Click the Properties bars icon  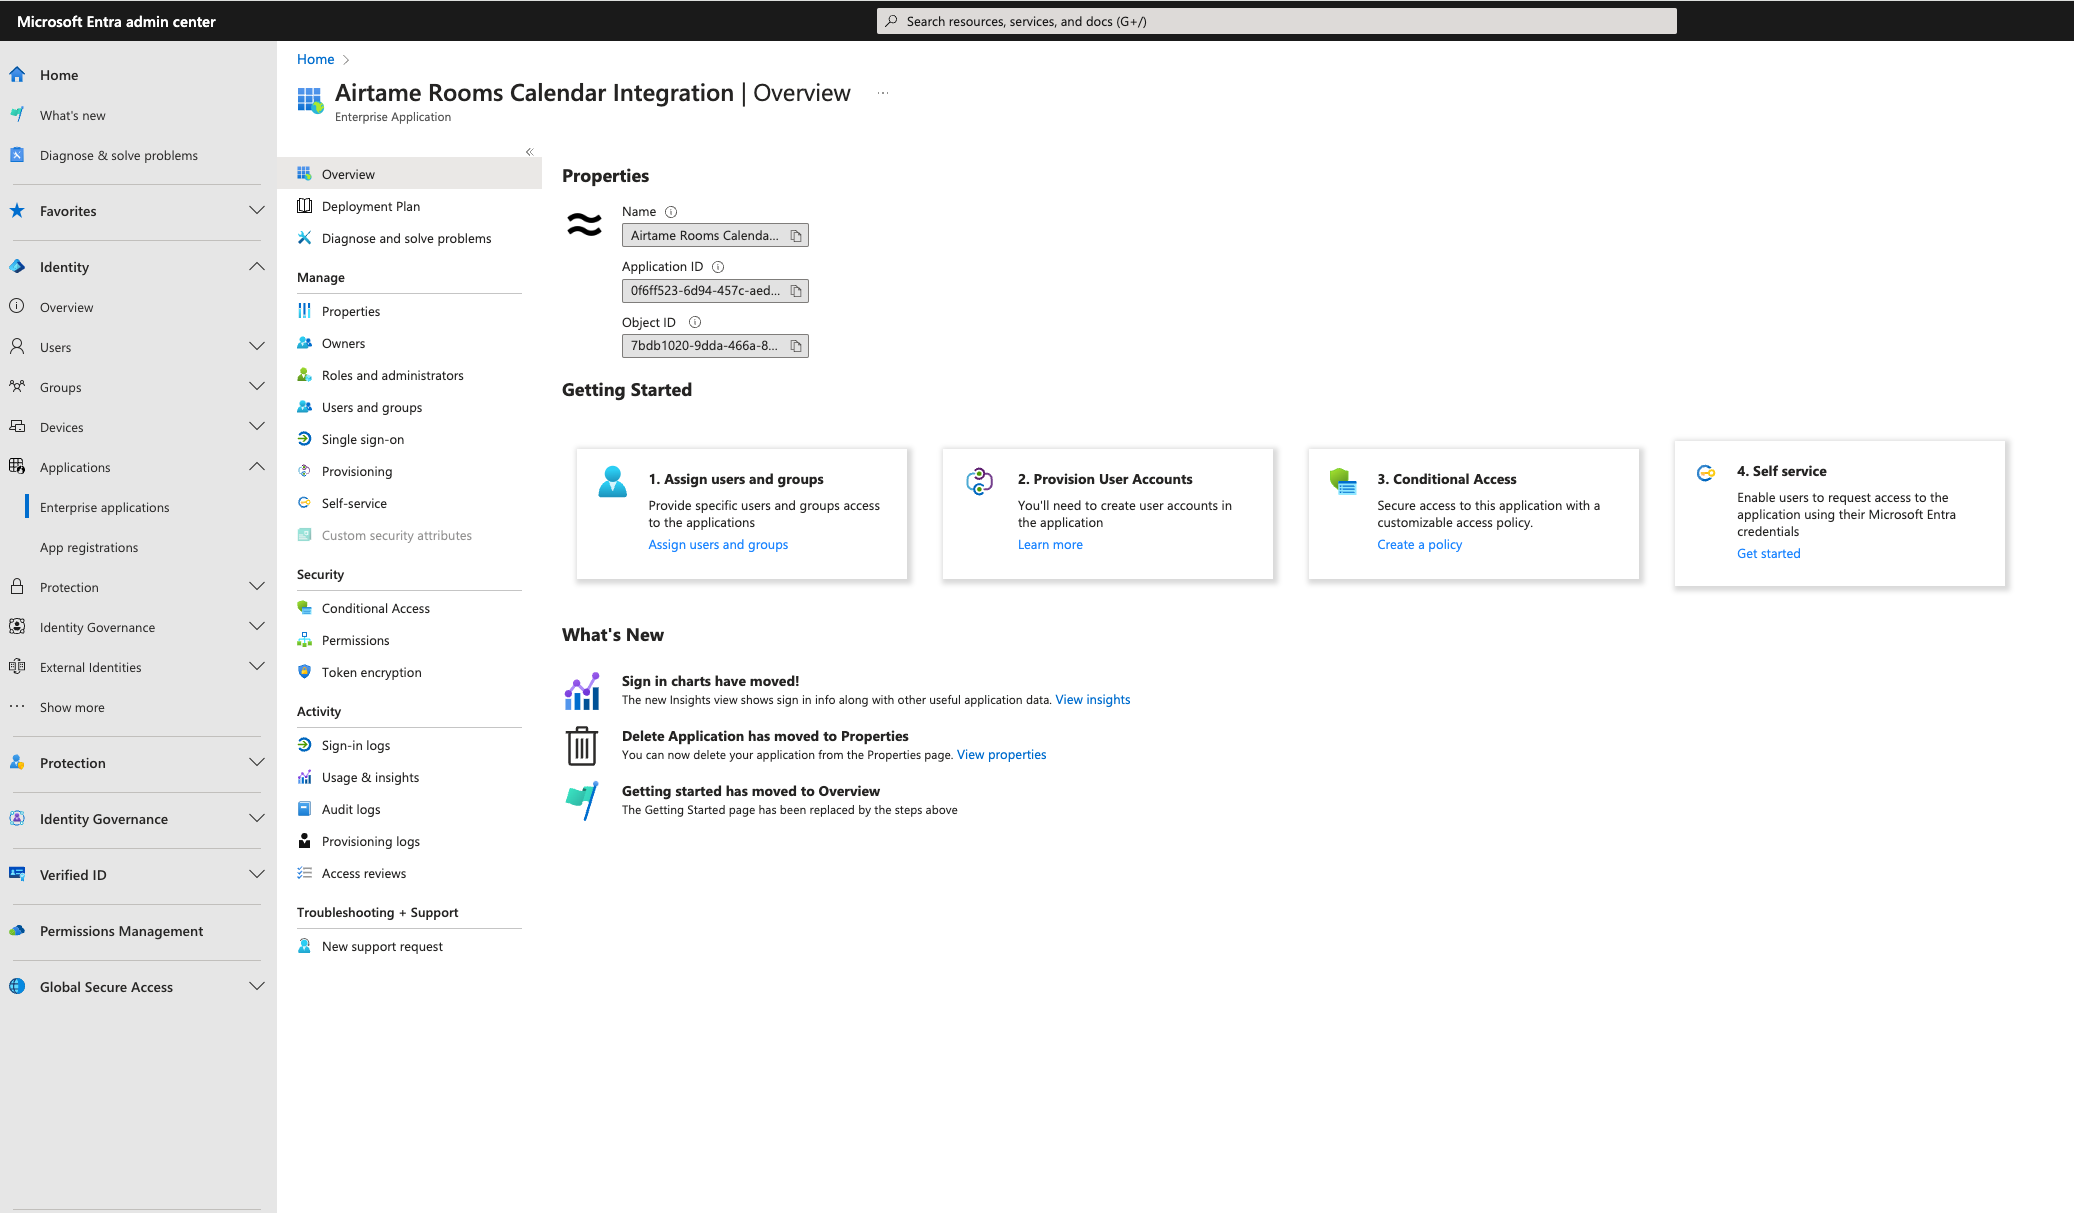(x=305, y=311)
